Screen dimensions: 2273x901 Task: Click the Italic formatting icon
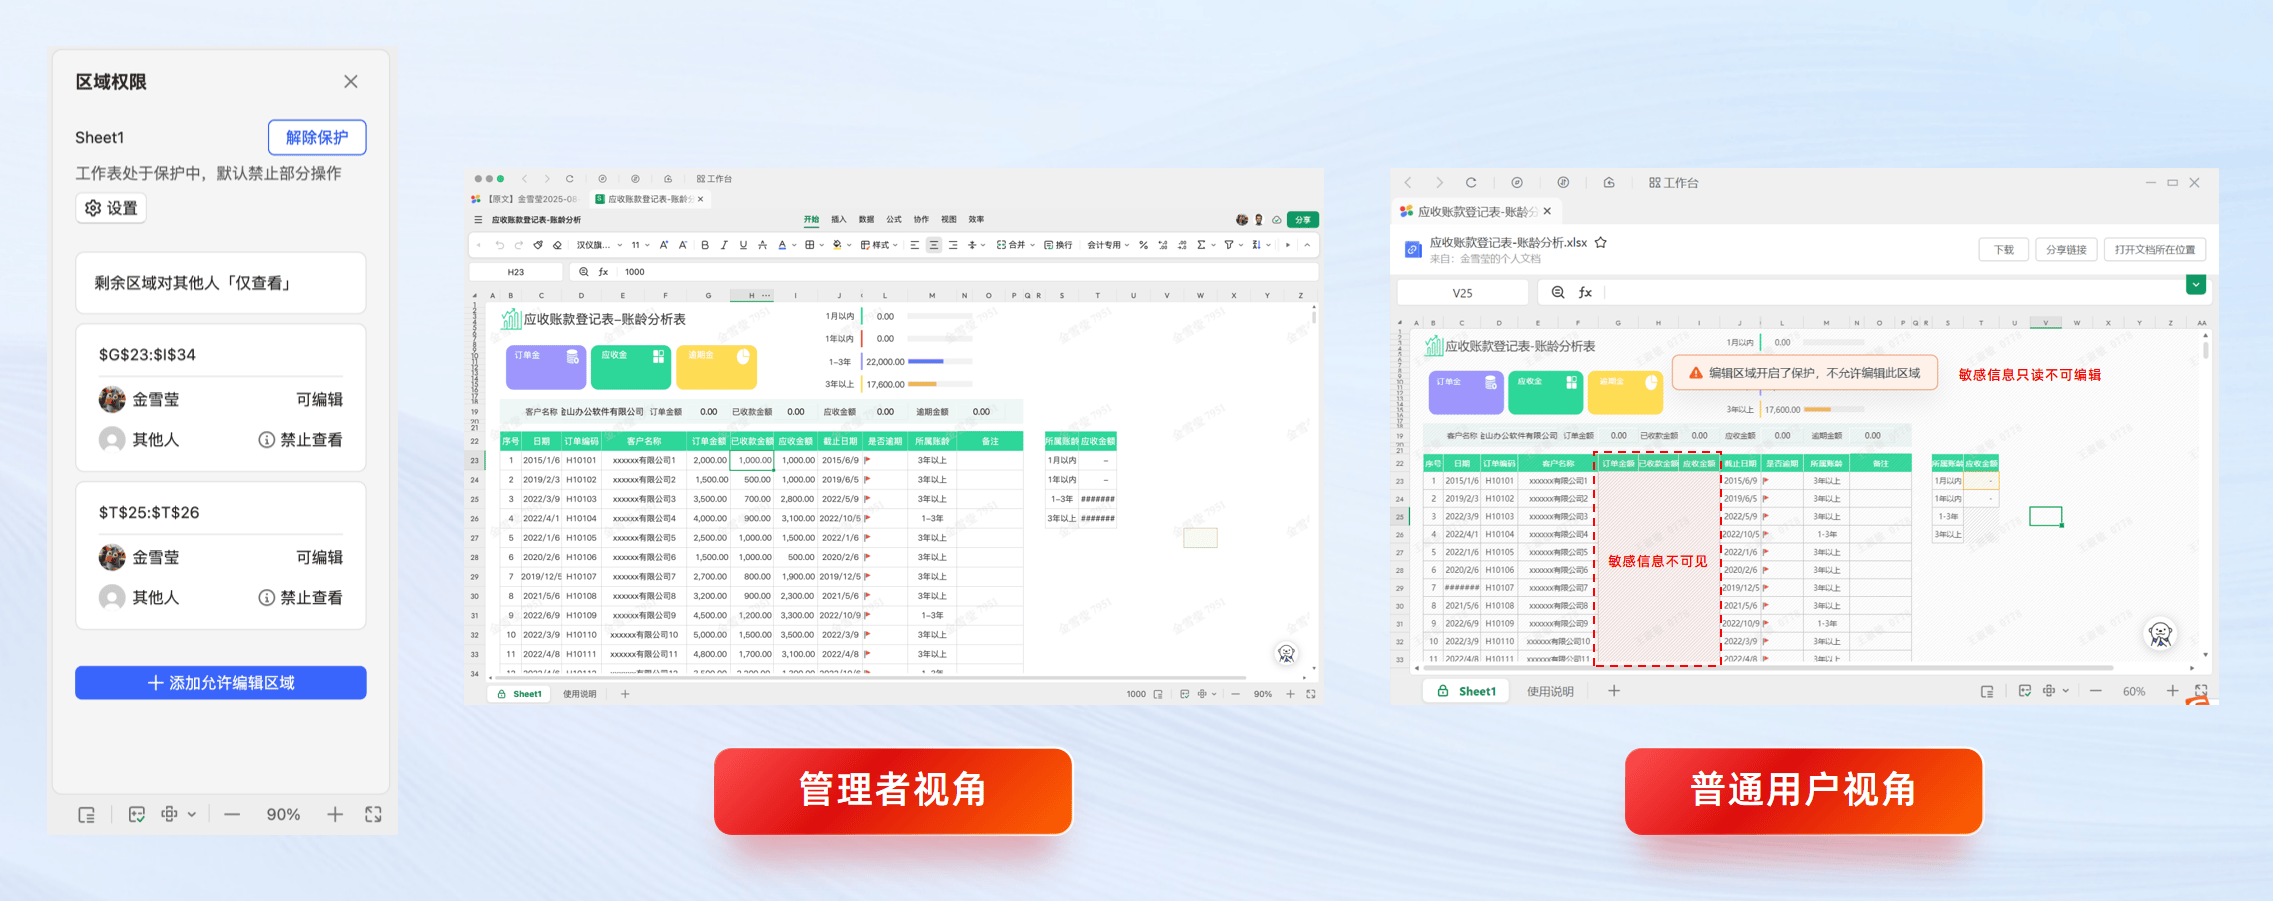pyautogui.click(x=724, y=245)
